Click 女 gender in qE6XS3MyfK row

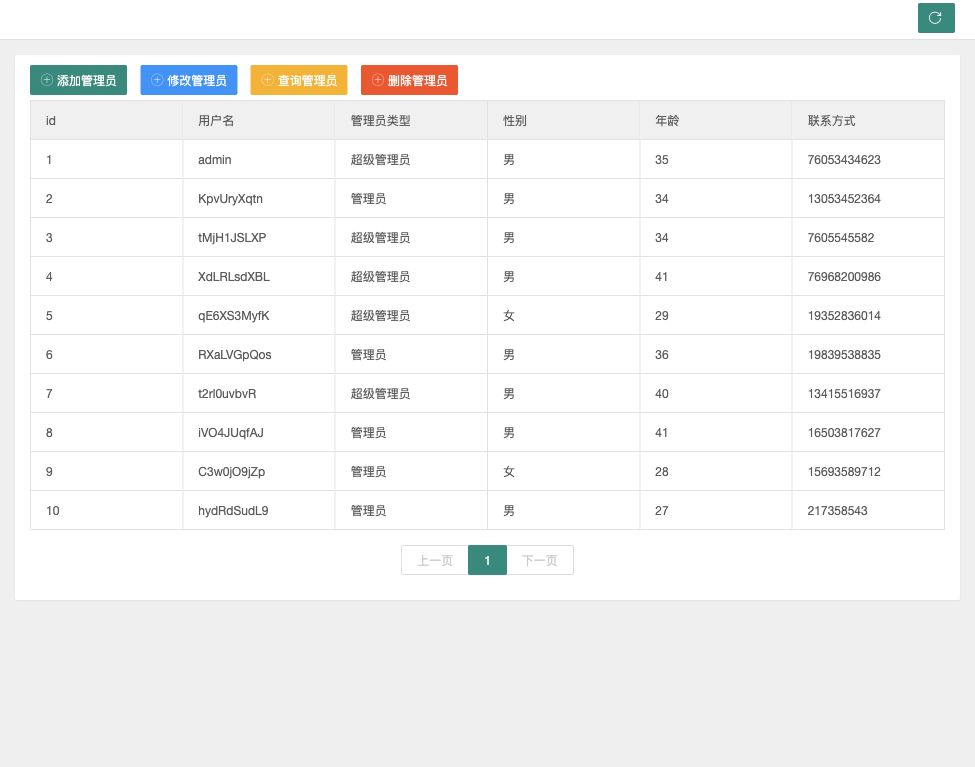pyautogui.click(x=509, y=316)
